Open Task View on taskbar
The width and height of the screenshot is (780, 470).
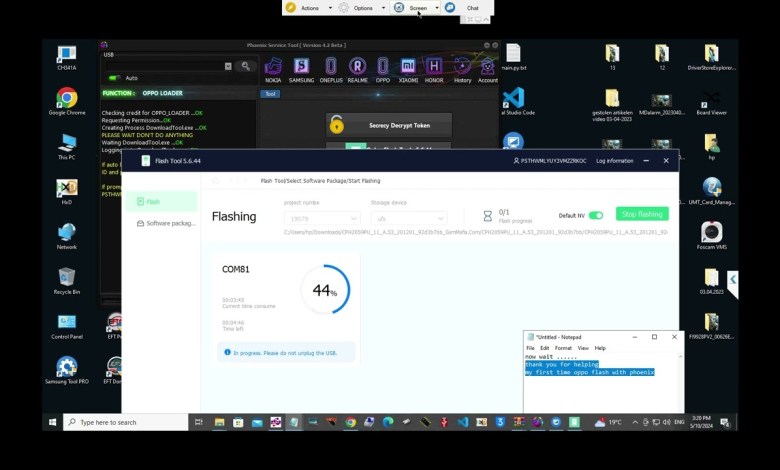coord(198,422)
